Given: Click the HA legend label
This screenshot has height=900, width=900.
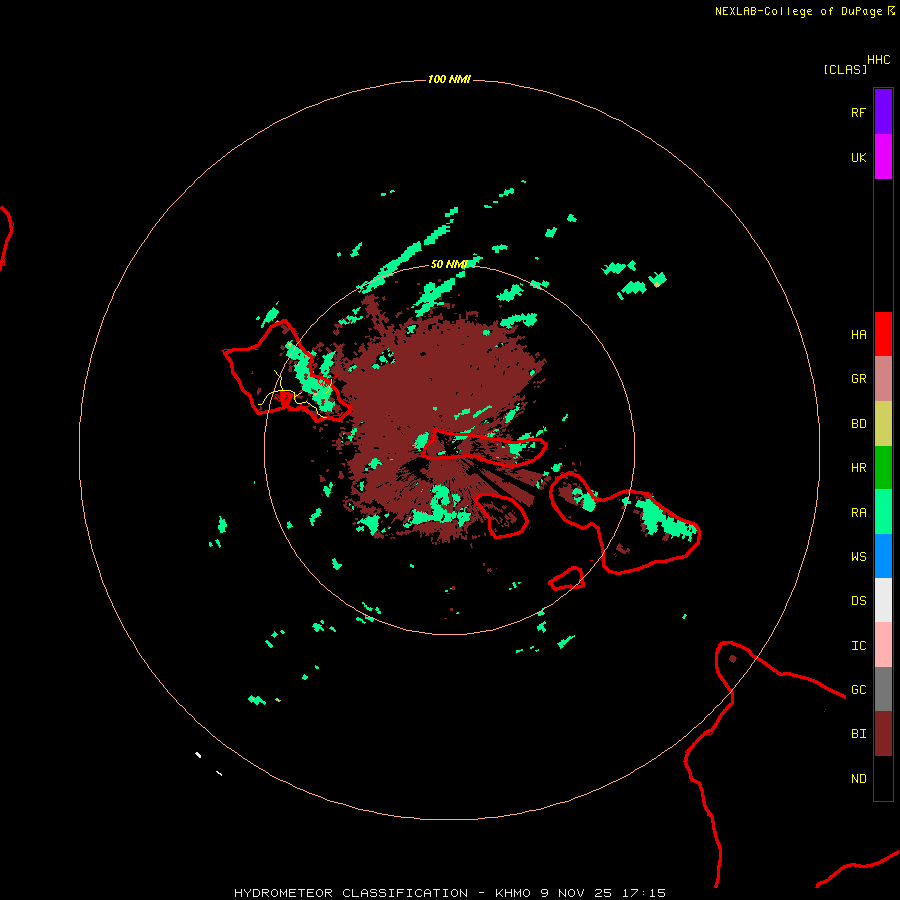Looking at the screenshot, I should click(x=858, y=335).
